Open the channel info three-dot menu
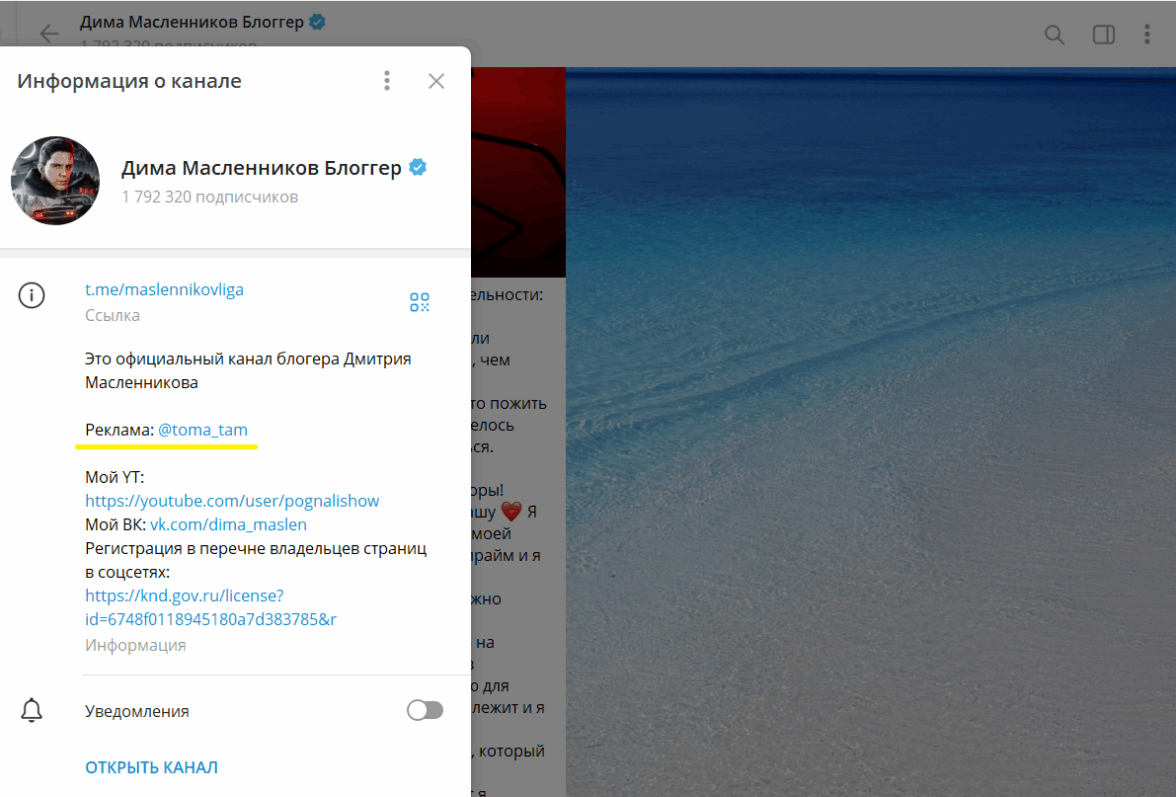The width and height of the screenshot is (1176, 797). tap(387, 81)
